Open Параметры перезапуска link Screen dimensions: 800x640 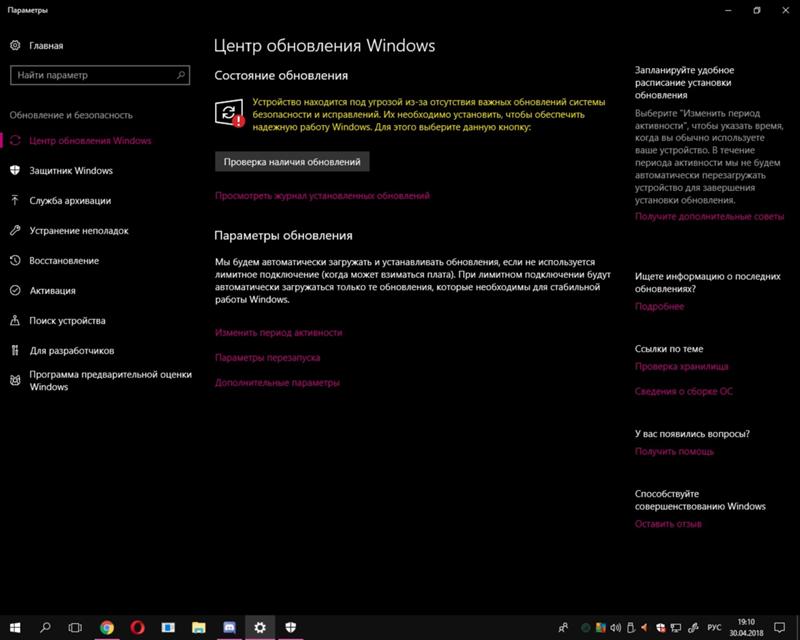pyautogui.click(x=267, y=357)
